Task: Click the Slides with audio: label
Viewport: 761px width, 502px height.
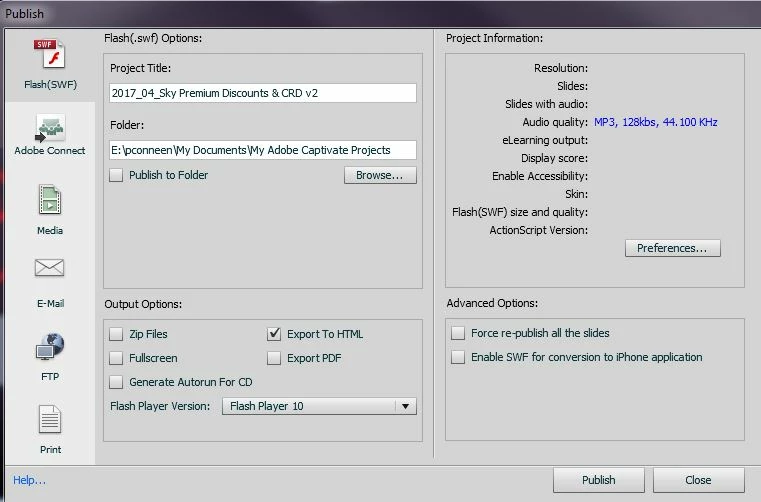Action: pos(546,104)
